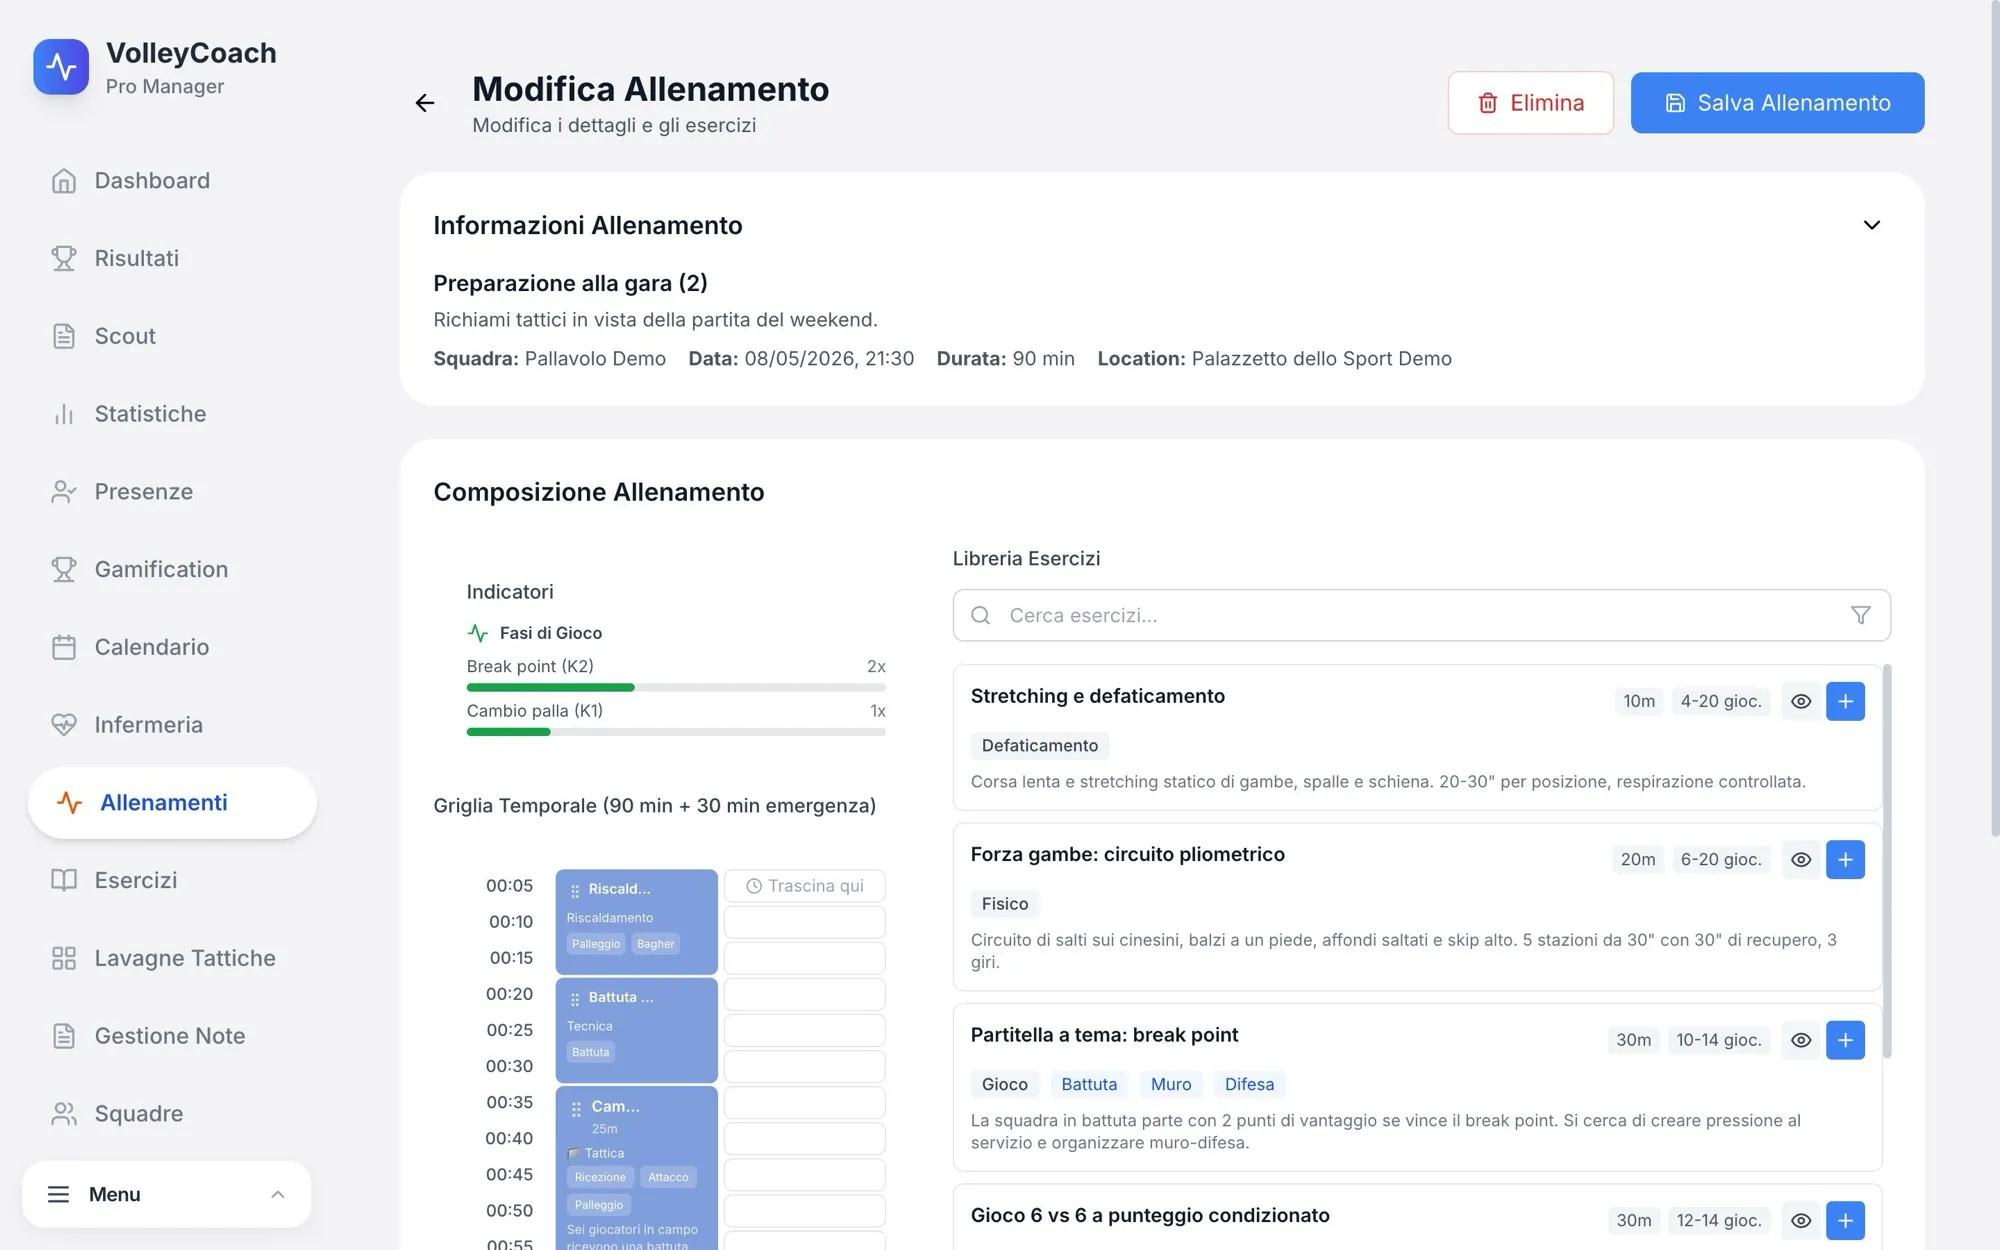This screenshot has width=2000, height=1250.
Task: Add Gioco 6 vs 6 exercise
Action: pos(1845,1221)
